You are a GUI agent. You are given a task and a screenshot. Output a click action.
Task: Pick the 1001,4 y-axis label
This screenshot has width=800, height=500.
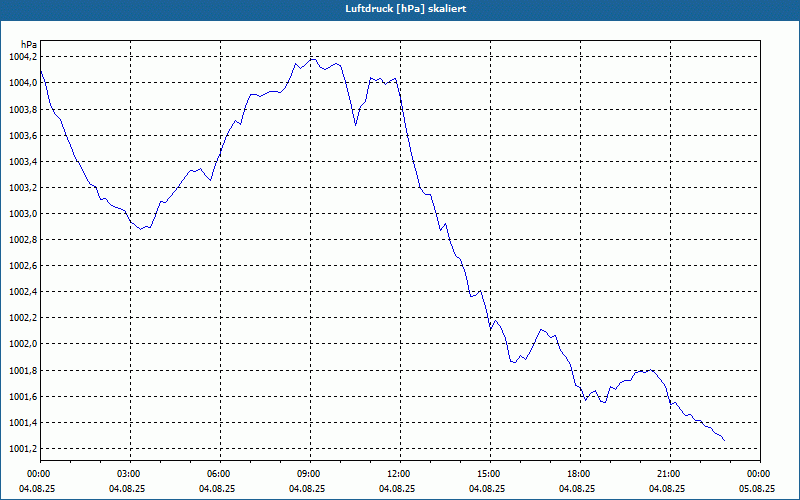click(x=22, y=422)
